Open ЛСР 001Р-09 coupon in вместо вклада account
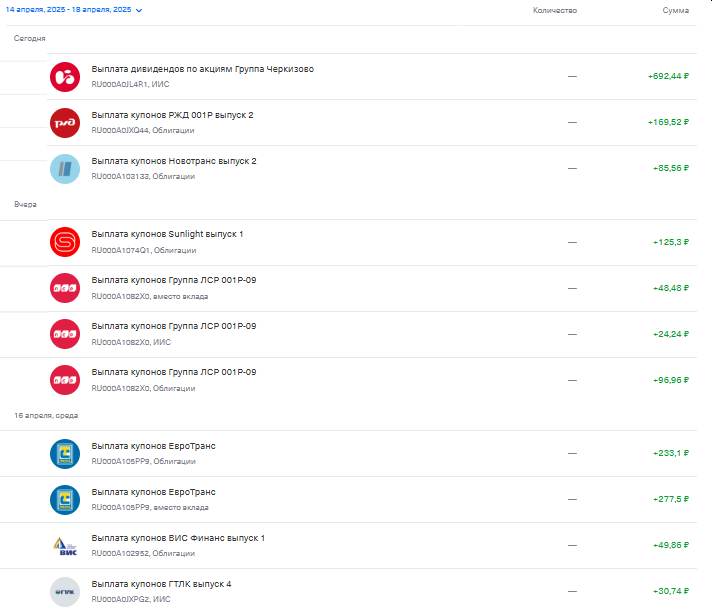Screen dimensions: 712x614 (x=174, y=280)
